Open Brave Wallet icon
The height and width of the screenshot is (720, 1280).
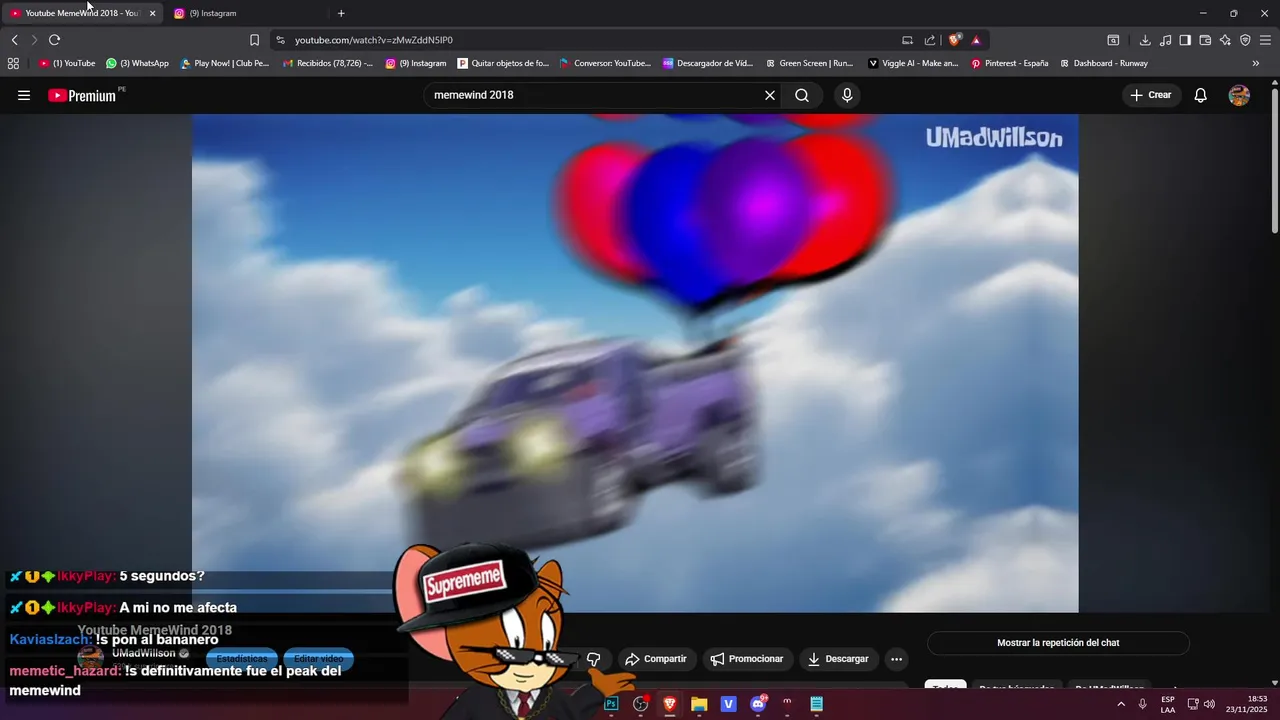(1205, 40)
